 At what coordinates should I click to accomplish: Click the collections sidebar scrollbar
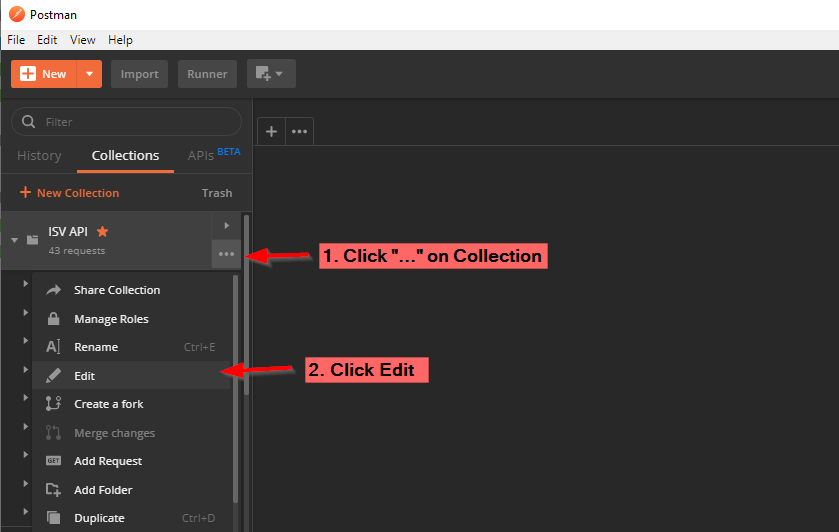(246, 305)
